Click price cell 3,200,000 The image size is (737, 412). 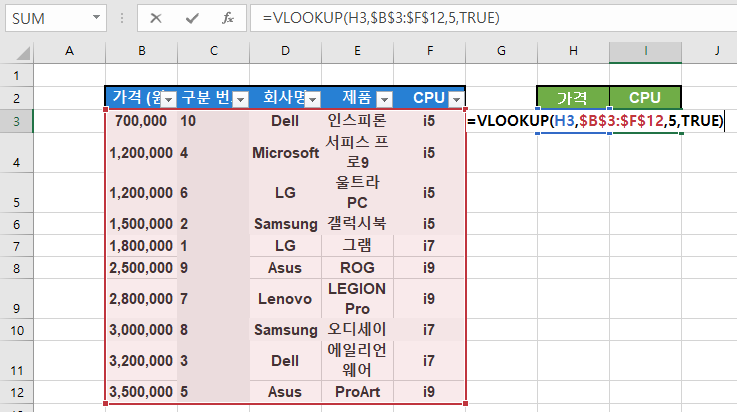141,361
